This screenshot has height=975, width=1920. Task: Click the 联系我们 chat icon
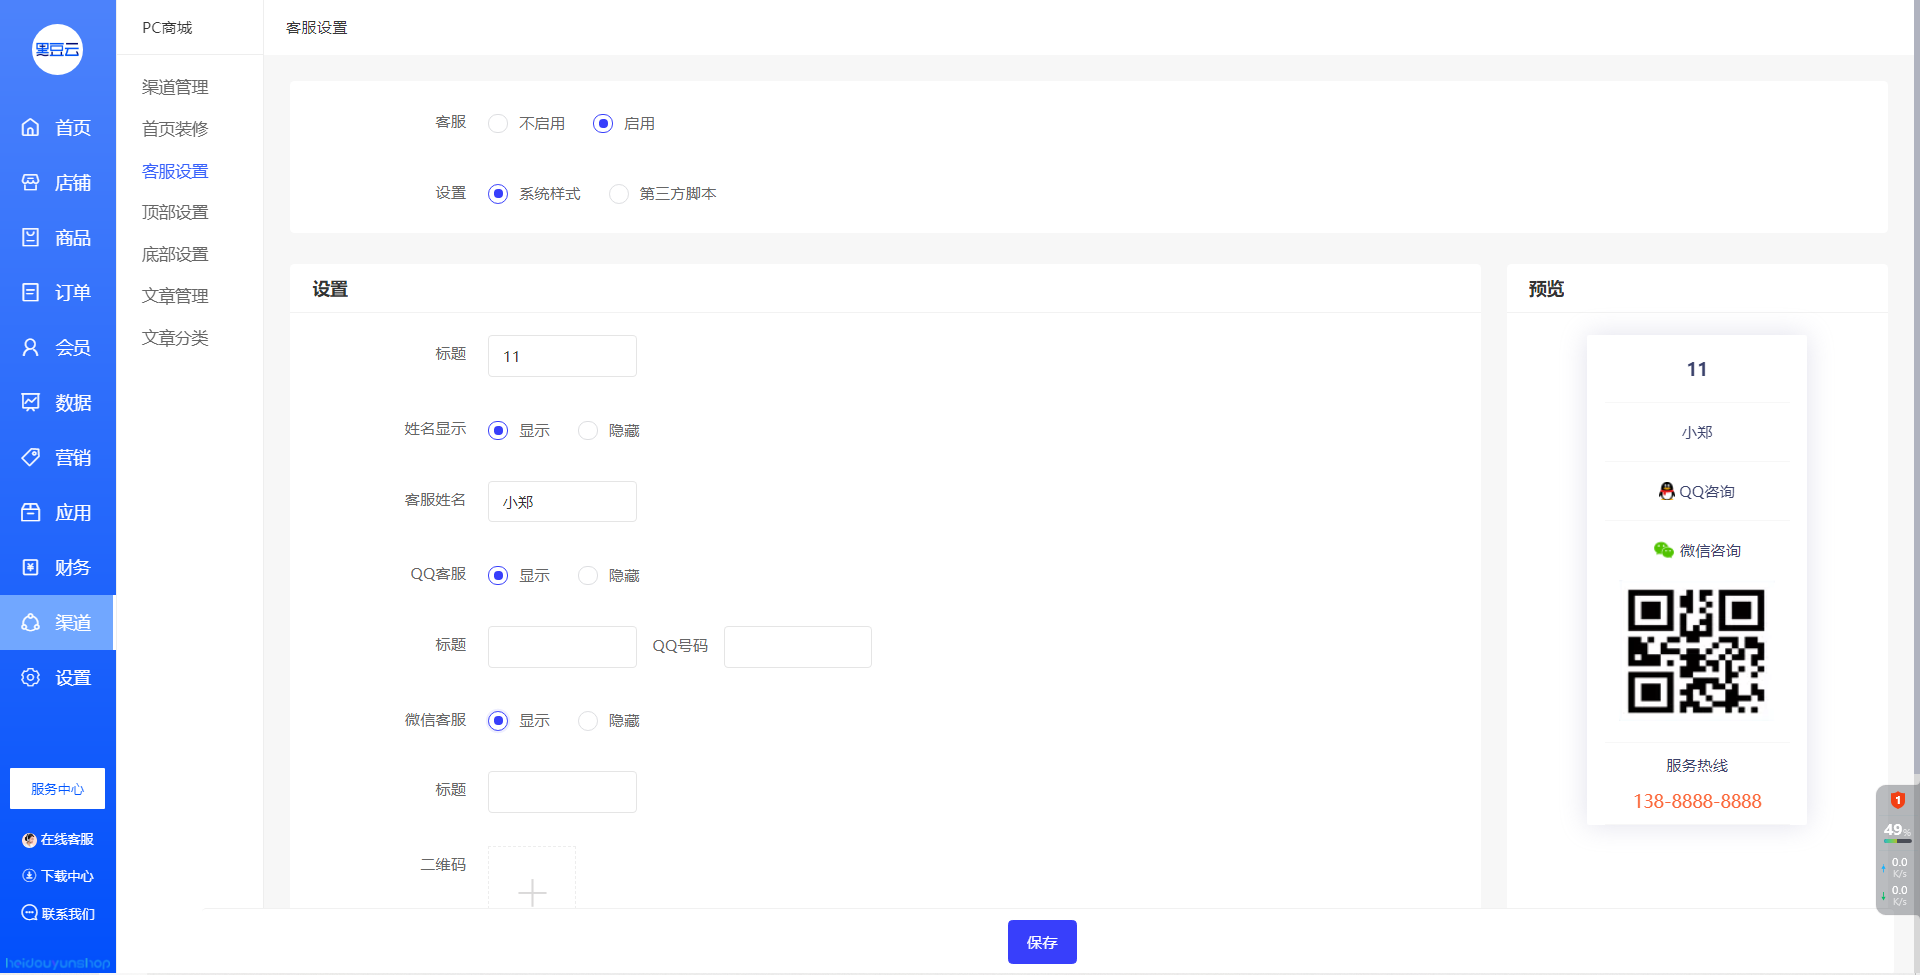tap(30, 912)
